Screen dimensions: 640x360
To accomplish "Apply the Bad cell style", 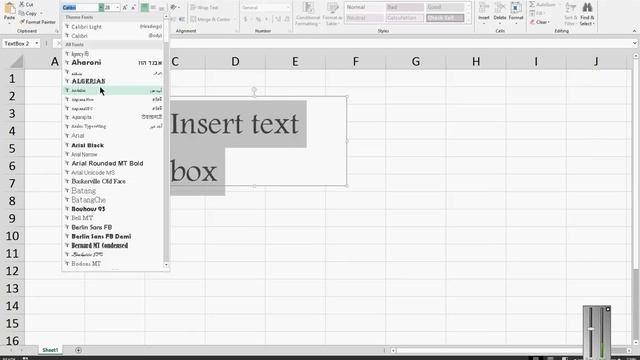I will tap(404, 7).
